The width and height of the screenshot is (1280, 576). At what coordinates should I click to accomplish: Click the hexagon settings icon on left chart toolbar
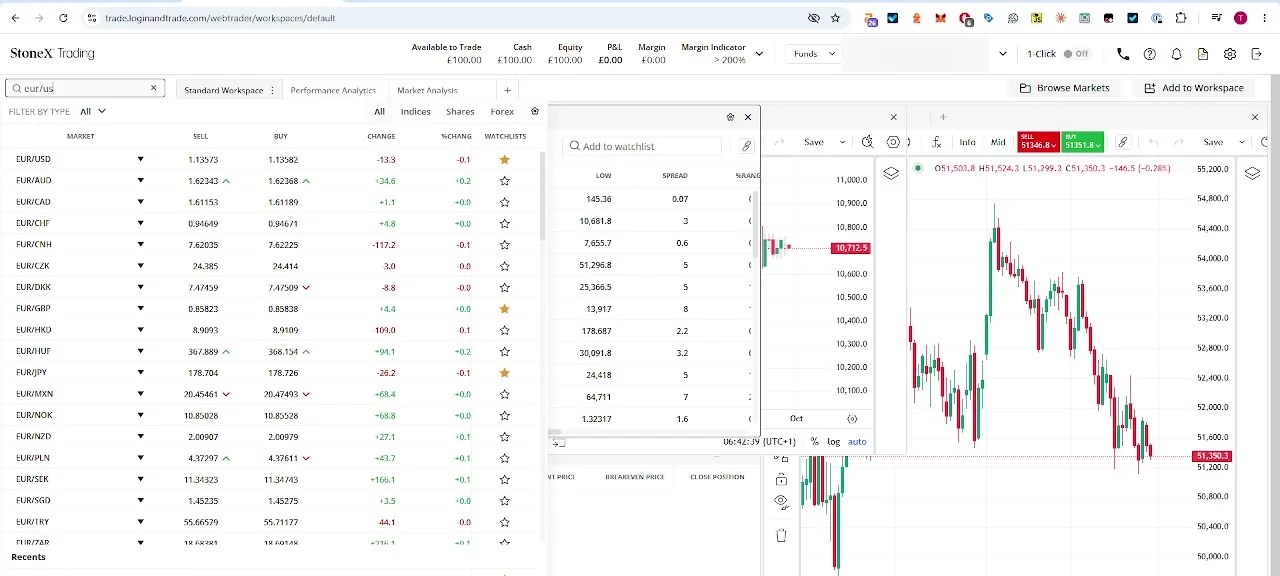pyautogui.click(x=893, y=142)
